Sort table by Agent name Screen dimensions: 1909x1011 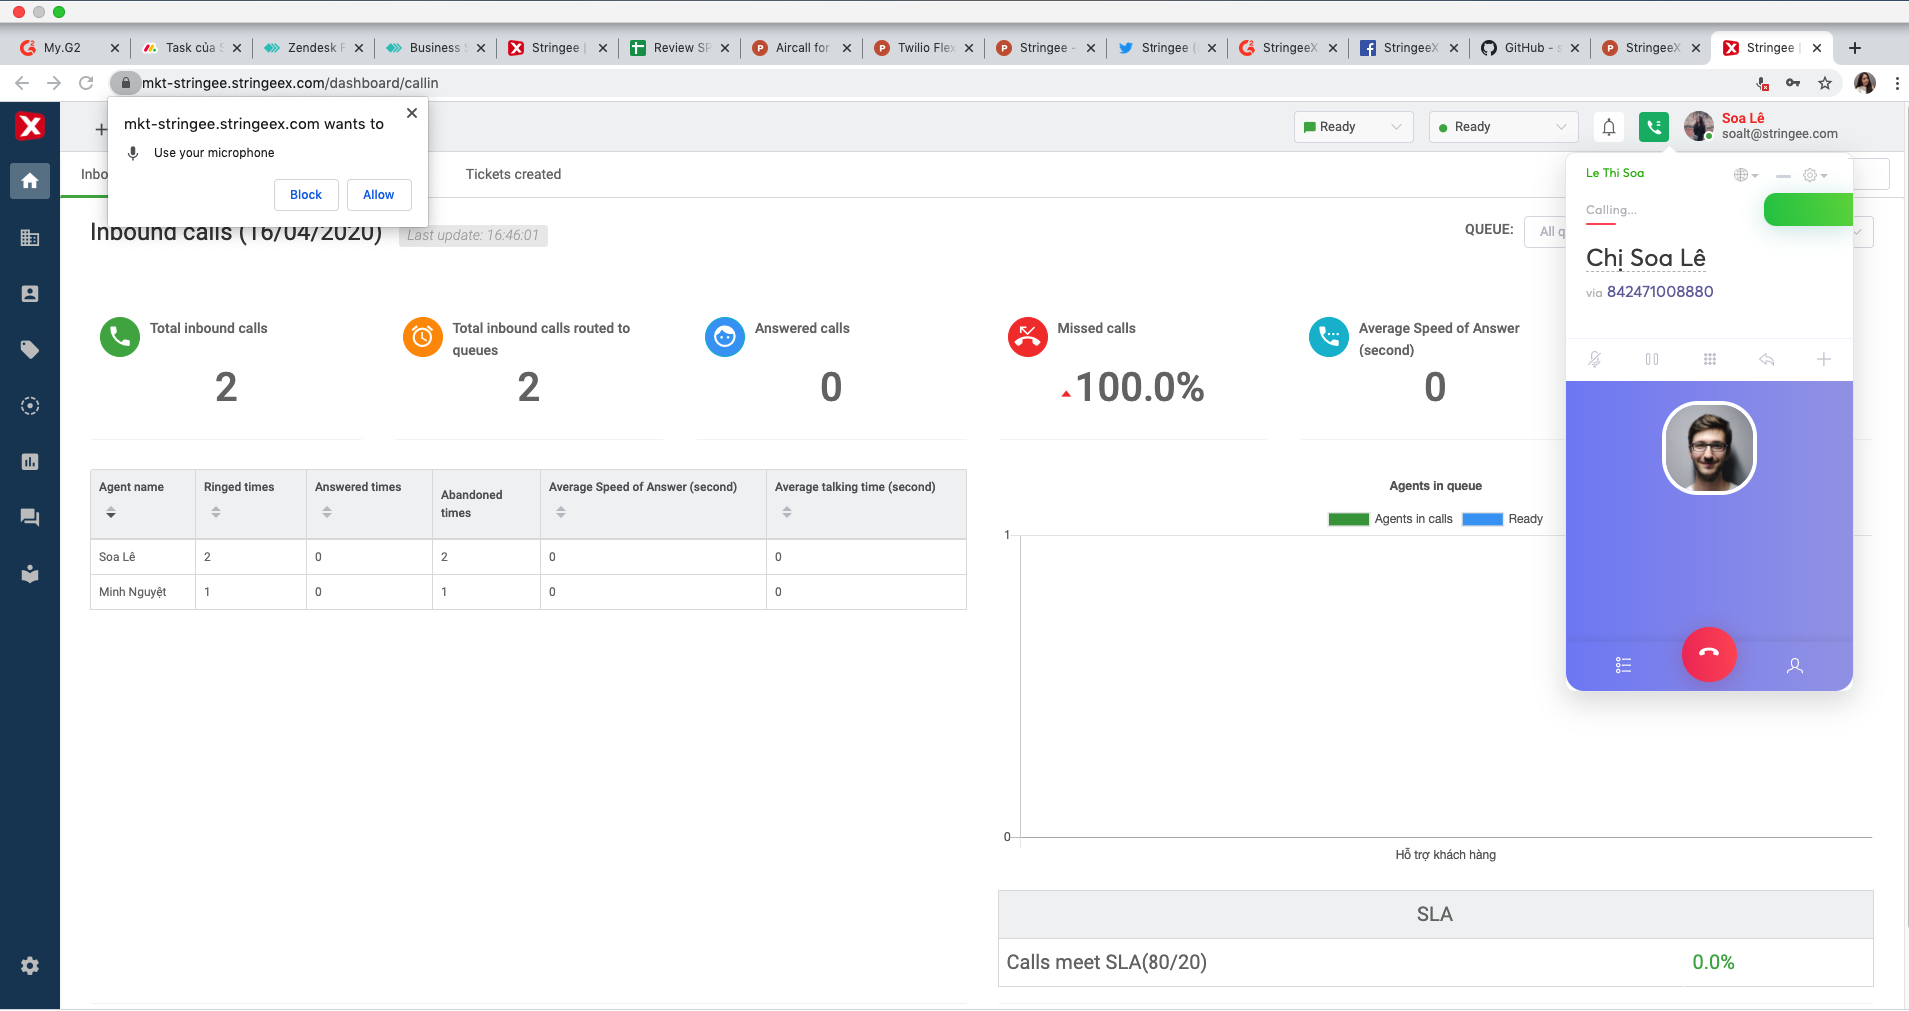tap(111, 512)
